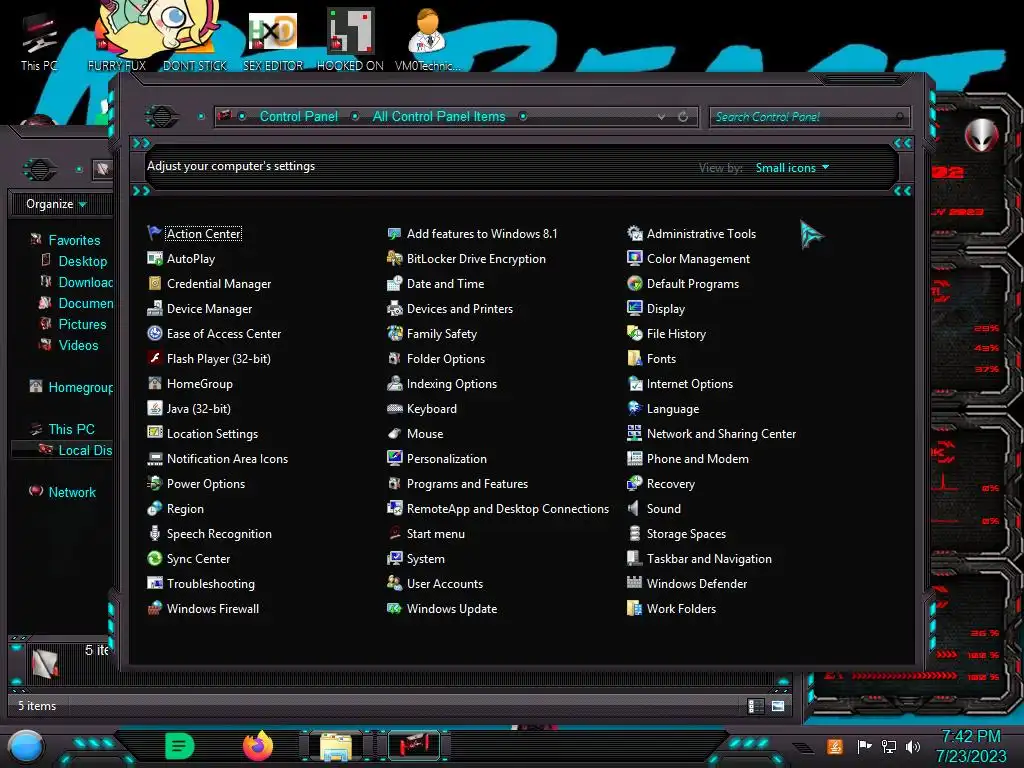1024x768 pixels.
Task: Open the Folder Options link
Action: 445,359
